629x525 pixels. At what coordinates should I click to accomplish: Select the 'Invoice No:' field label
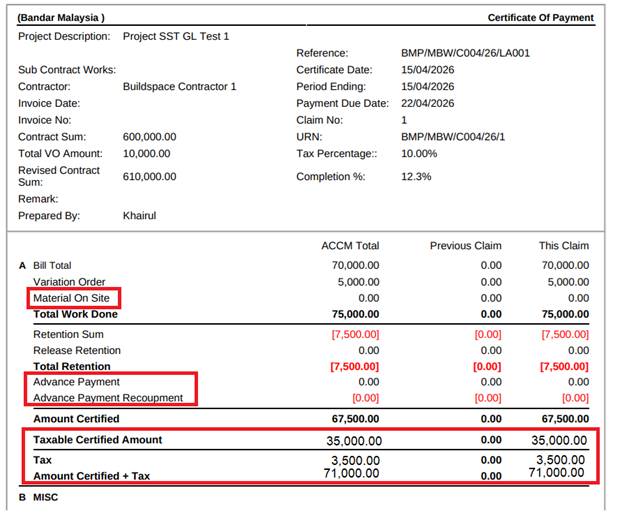pyautogui.click(x=45, y=120)
